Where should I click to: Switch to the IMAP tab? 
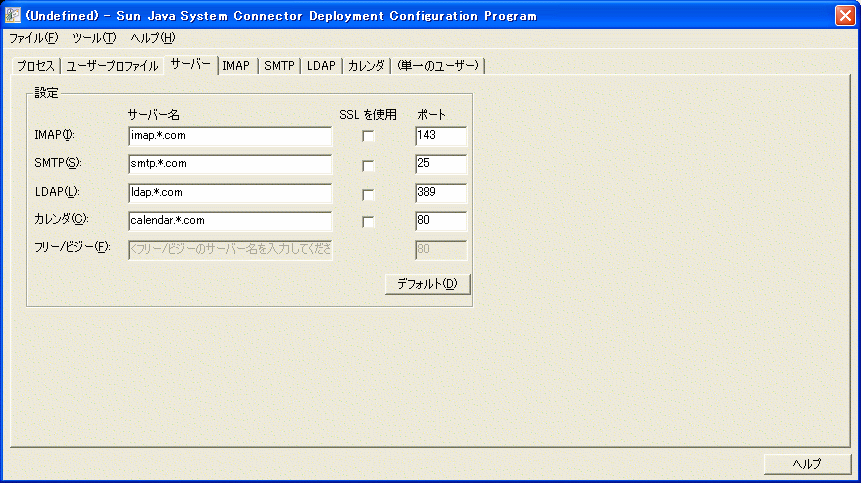[x=236, y=66]
